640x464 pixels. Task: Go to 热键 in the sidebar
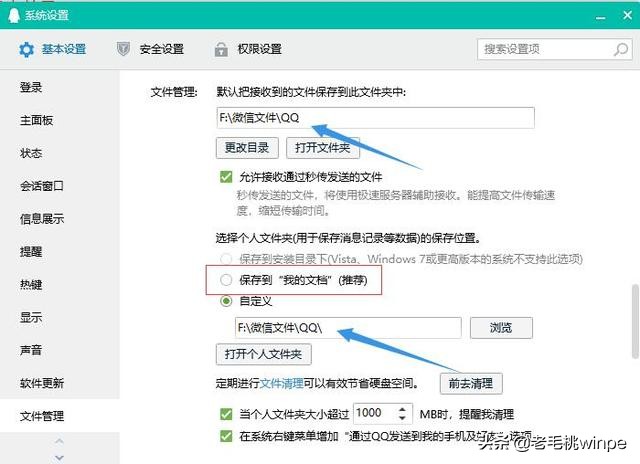pyautogui.click(x=31, y=284)
